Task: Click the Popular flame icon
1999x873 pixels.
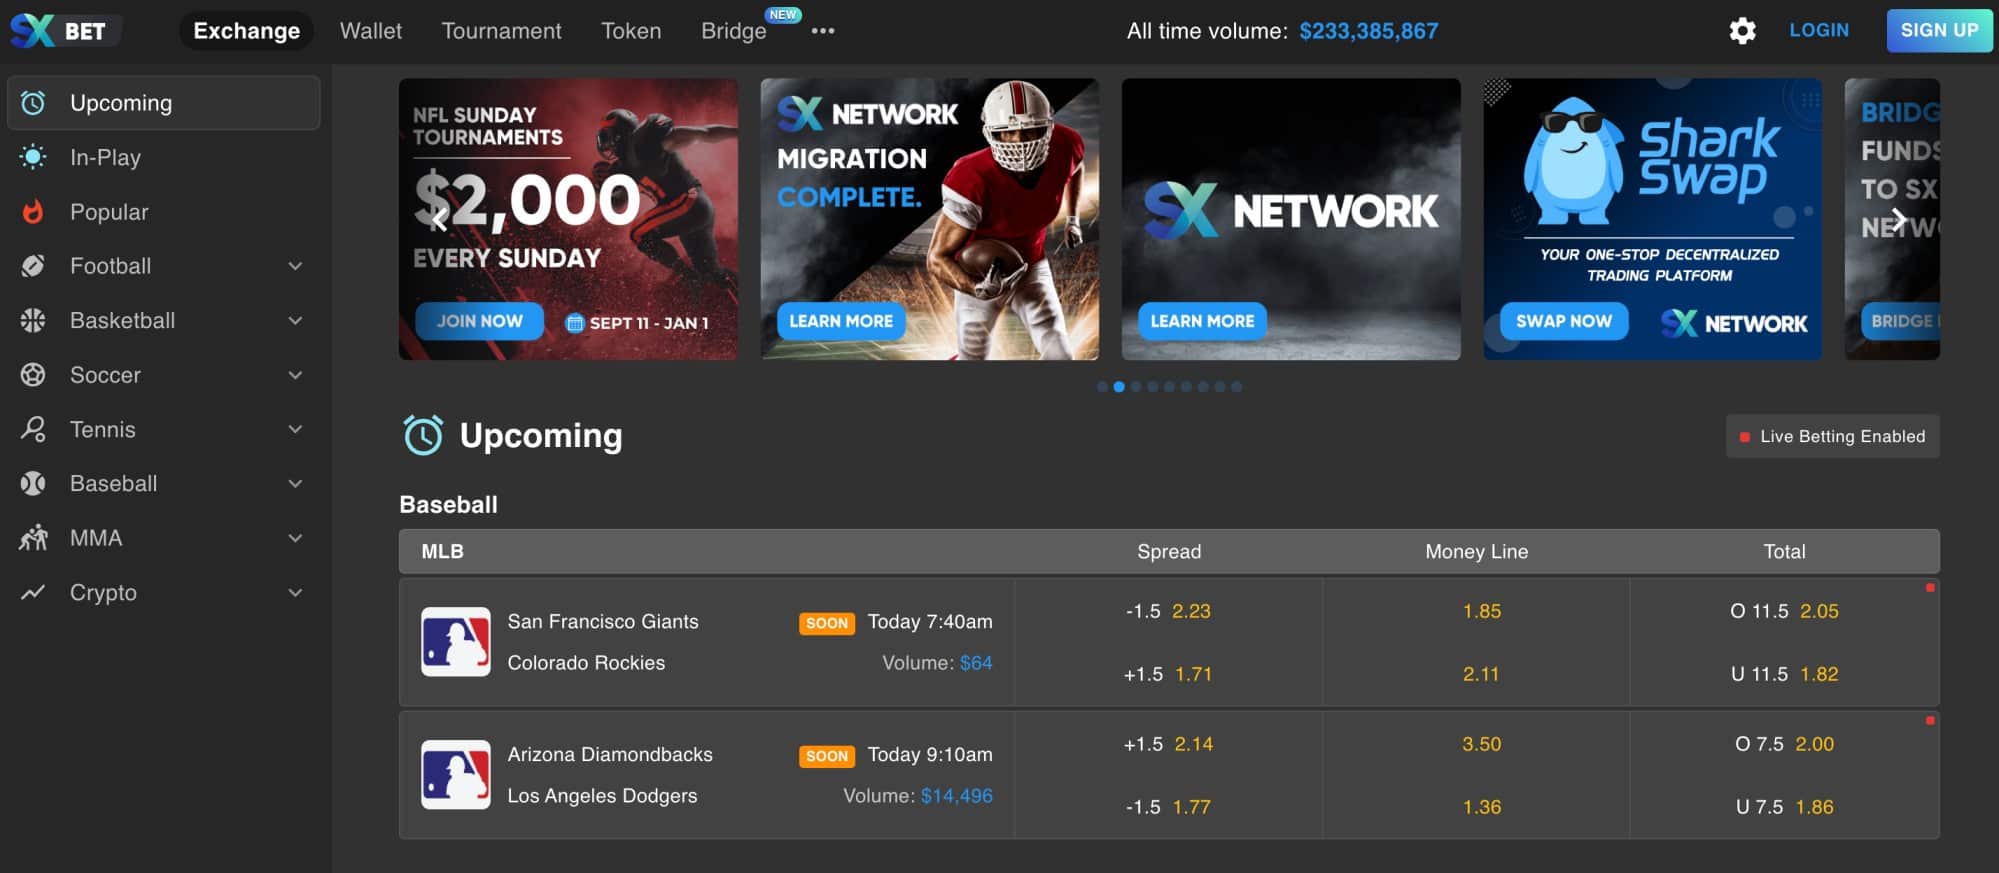Action: [33, 212]
